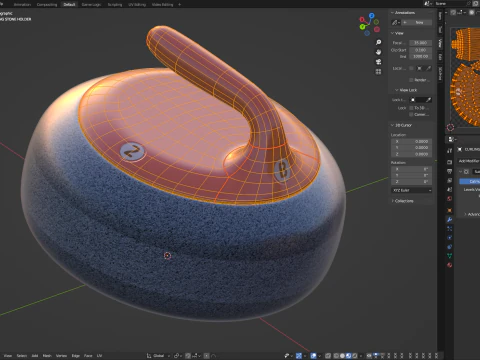
Task: Open the Mesh menu in viewport header
Action: point(47,356)
